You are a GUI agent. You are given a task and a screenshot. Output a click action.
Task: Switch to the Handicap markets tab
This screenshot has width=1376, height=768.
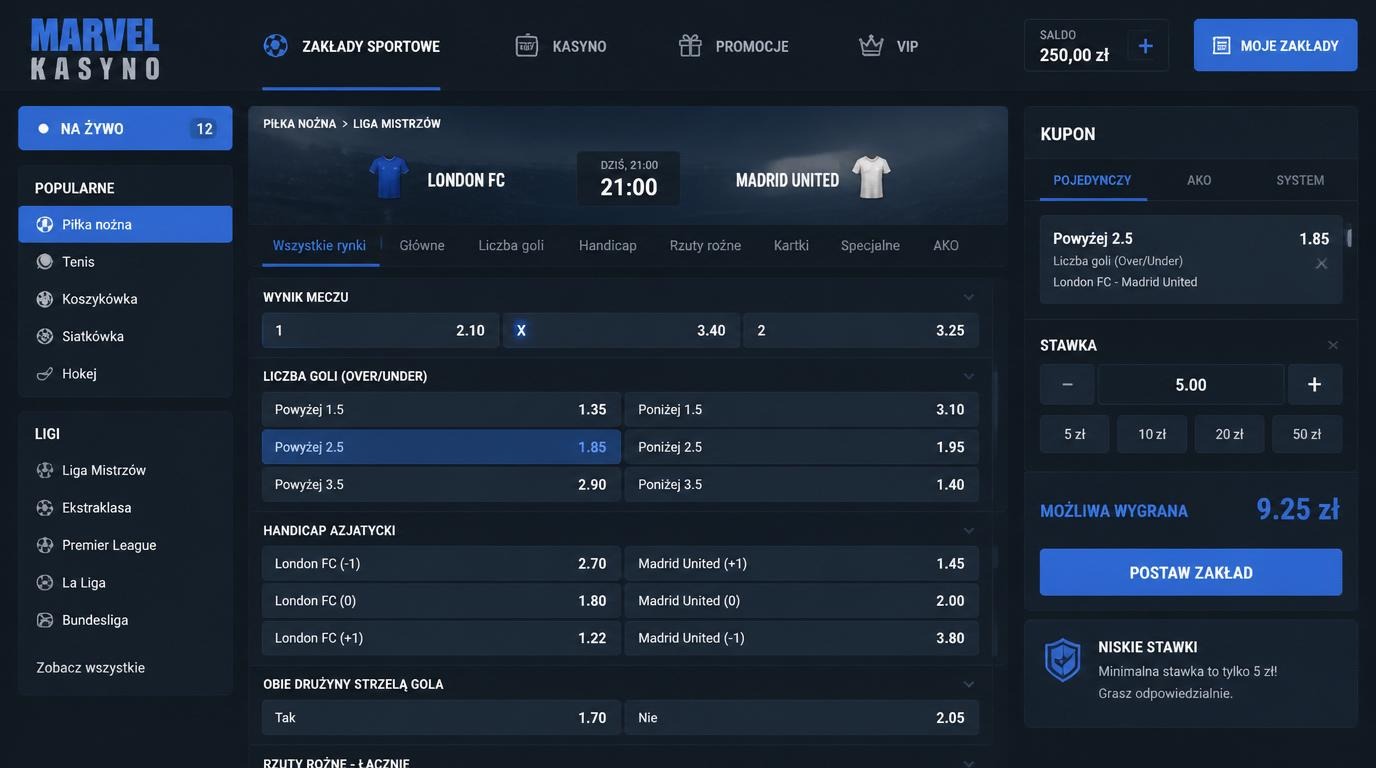click(608, 245)
